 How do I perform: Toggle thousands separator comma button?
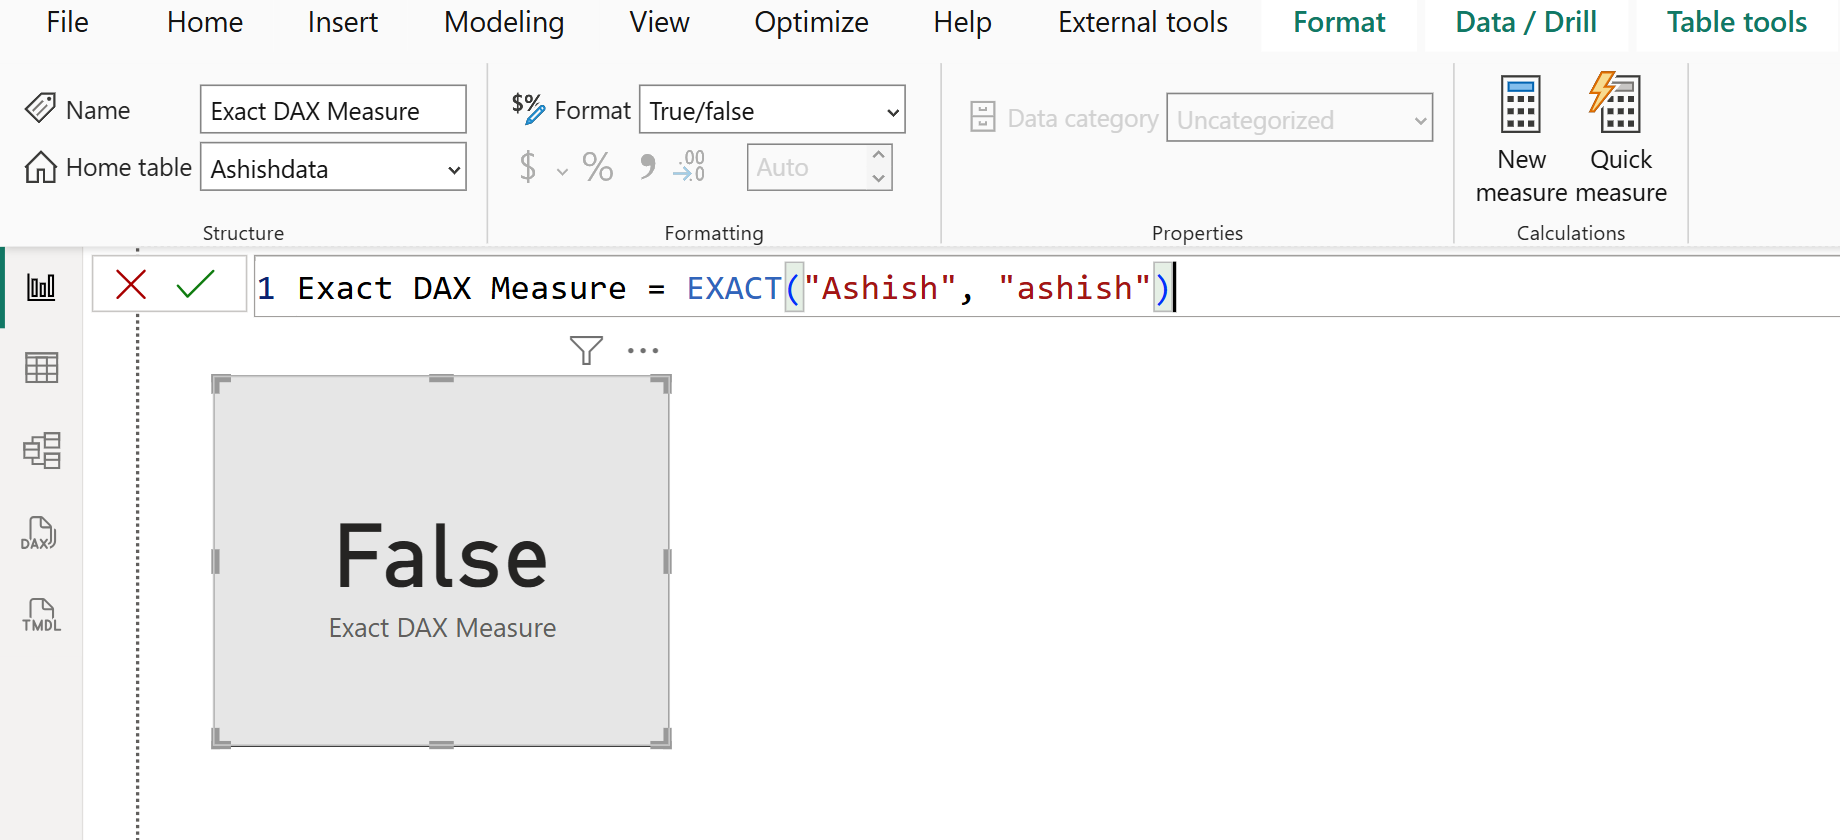point(647,167)
